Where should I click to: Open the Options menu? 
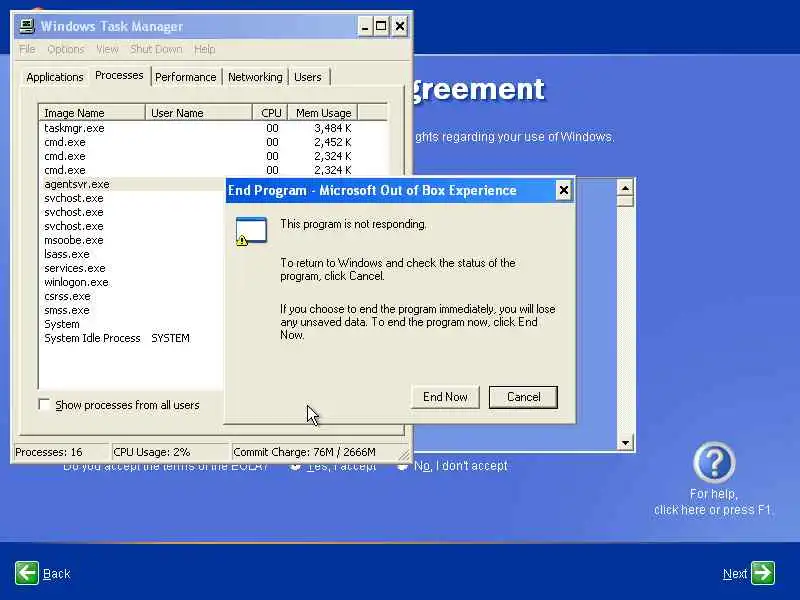(x=65, y=49)
